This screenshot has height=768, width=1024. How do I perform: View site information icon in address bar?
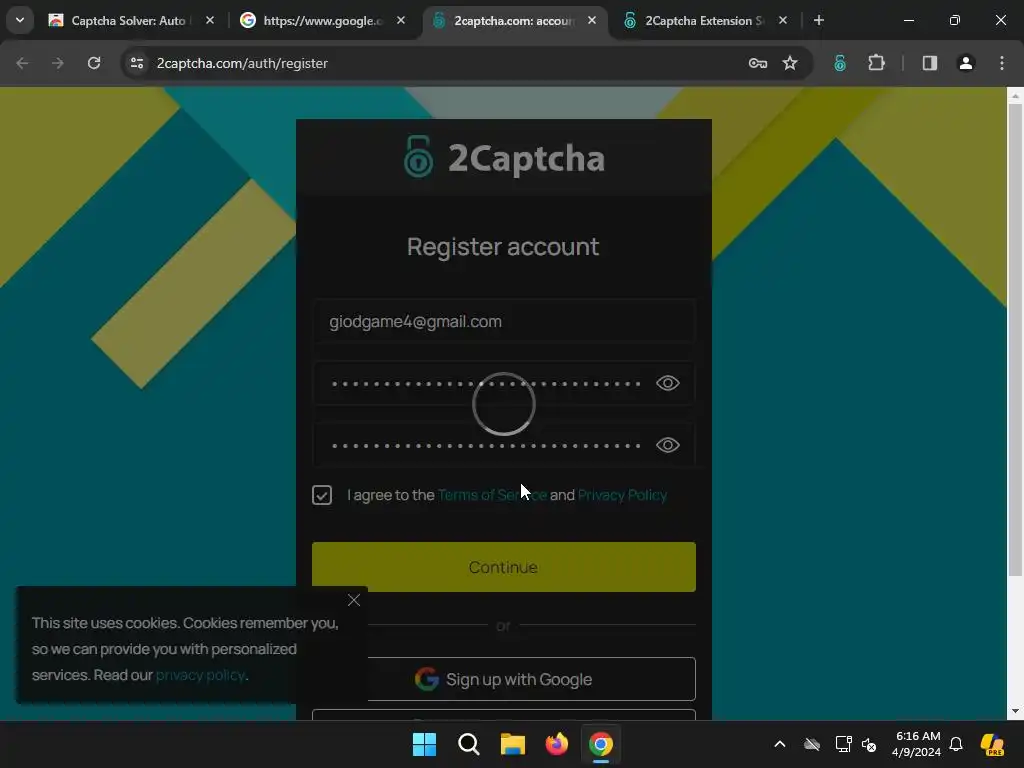(136, 63)
